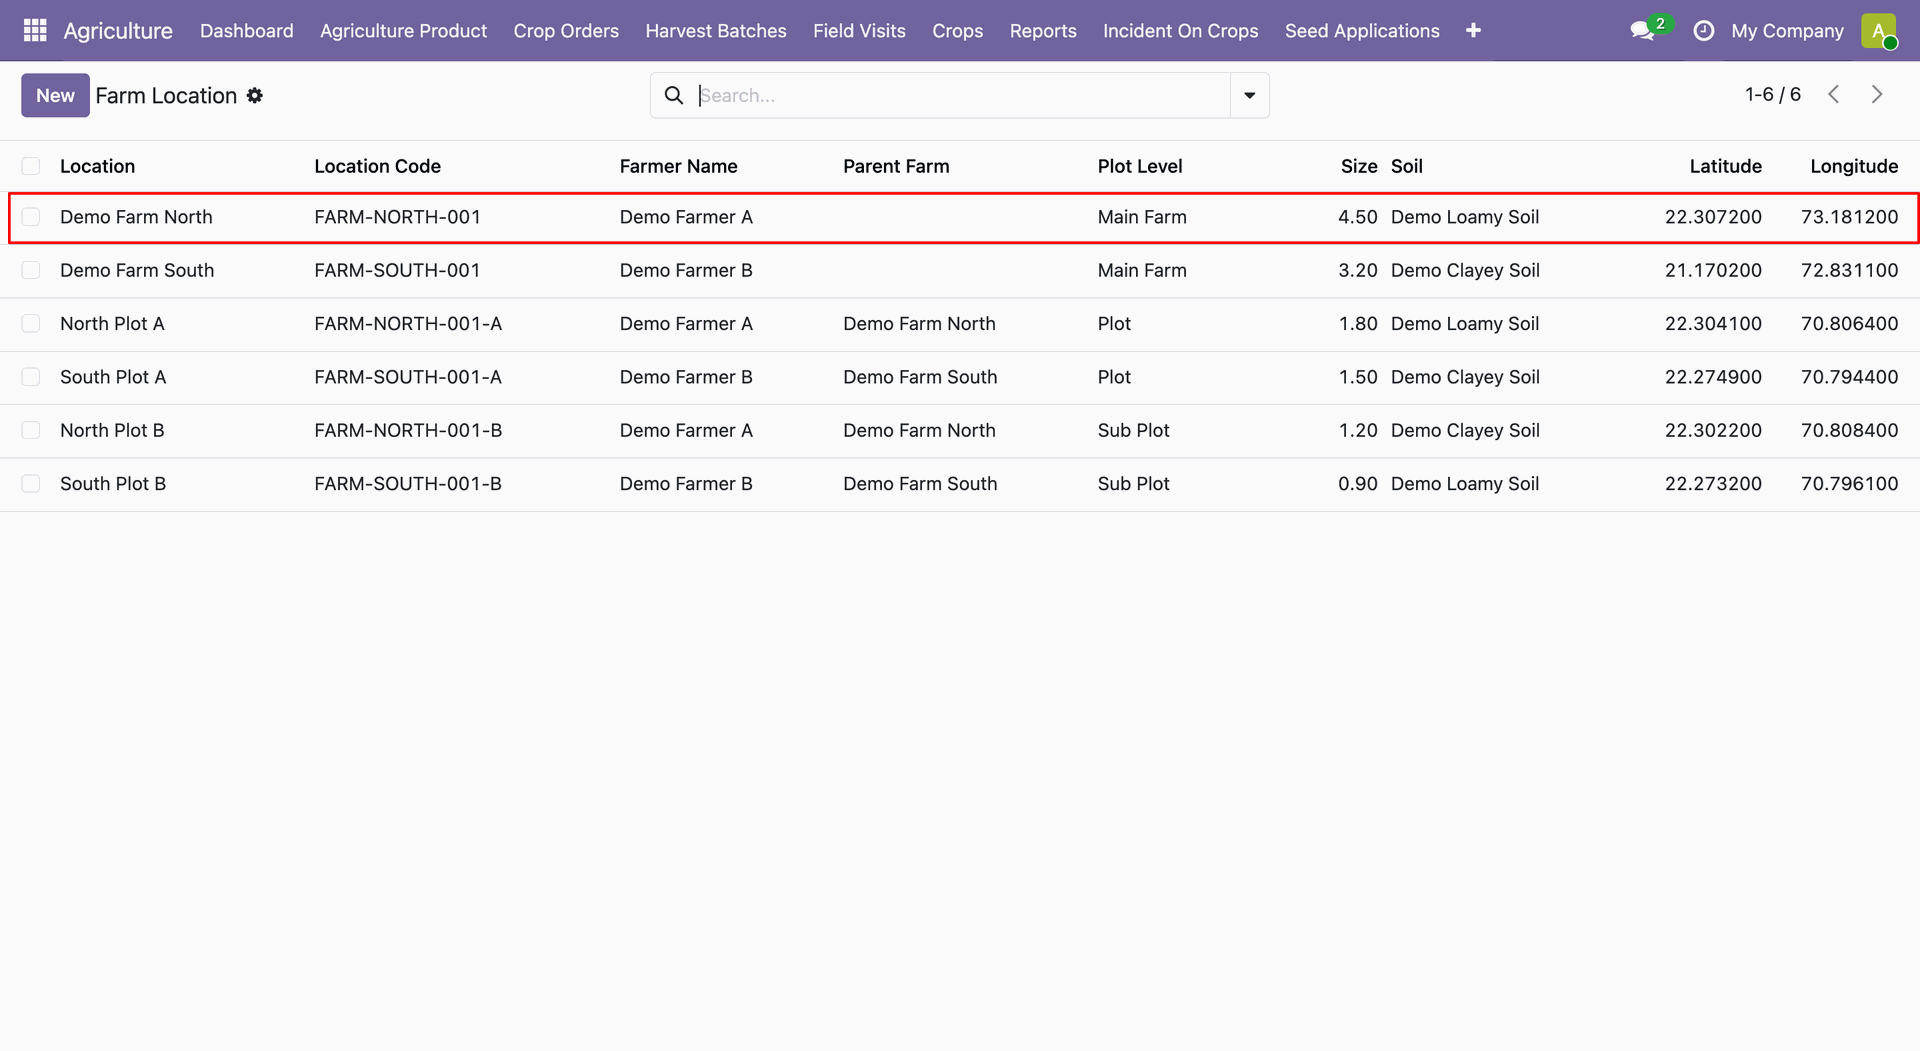Open the Crop Orders menu
Image resolution: width=1920 pixels, height=1051 pixels.
point(566,31)
